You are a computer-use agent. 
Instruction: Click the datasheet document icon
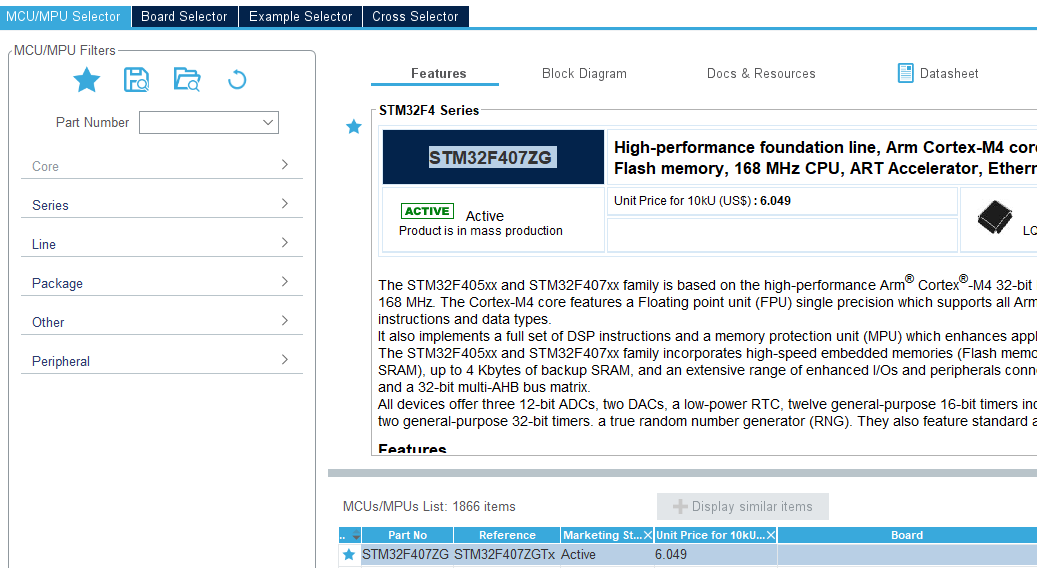tap(905, 73)
